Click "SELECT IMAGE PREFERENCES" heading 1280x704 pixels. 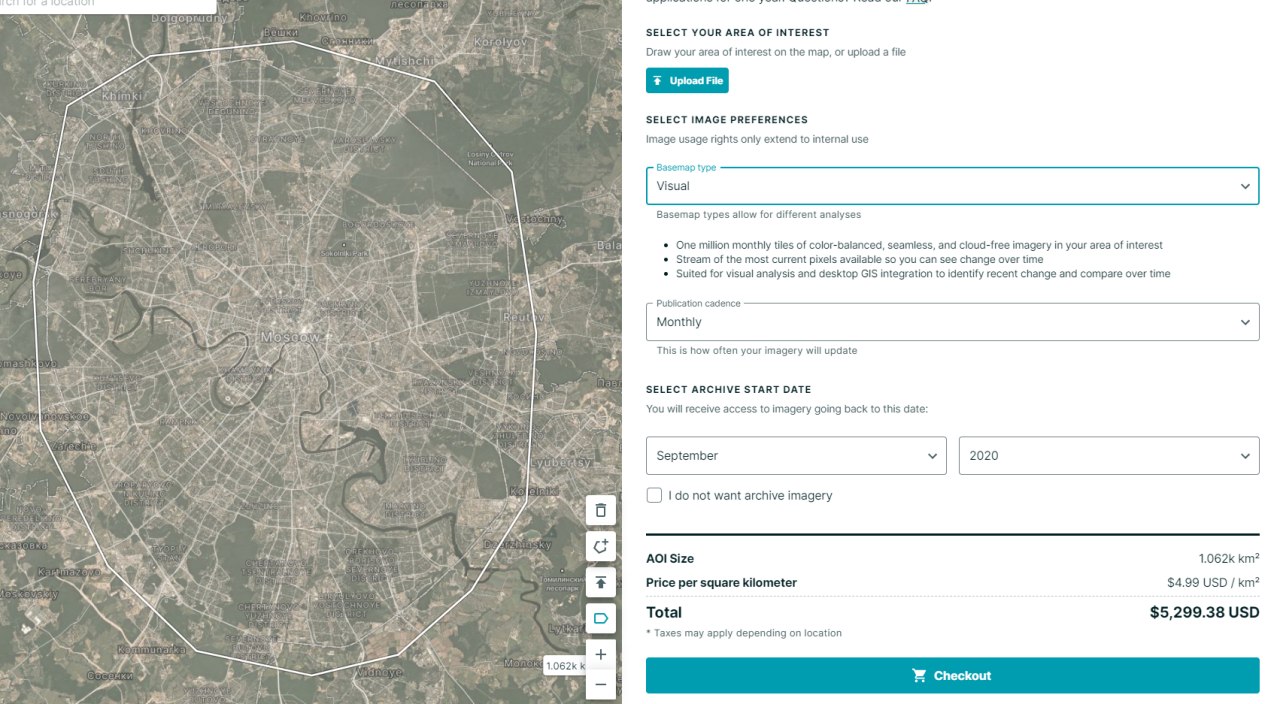(727, 120)
